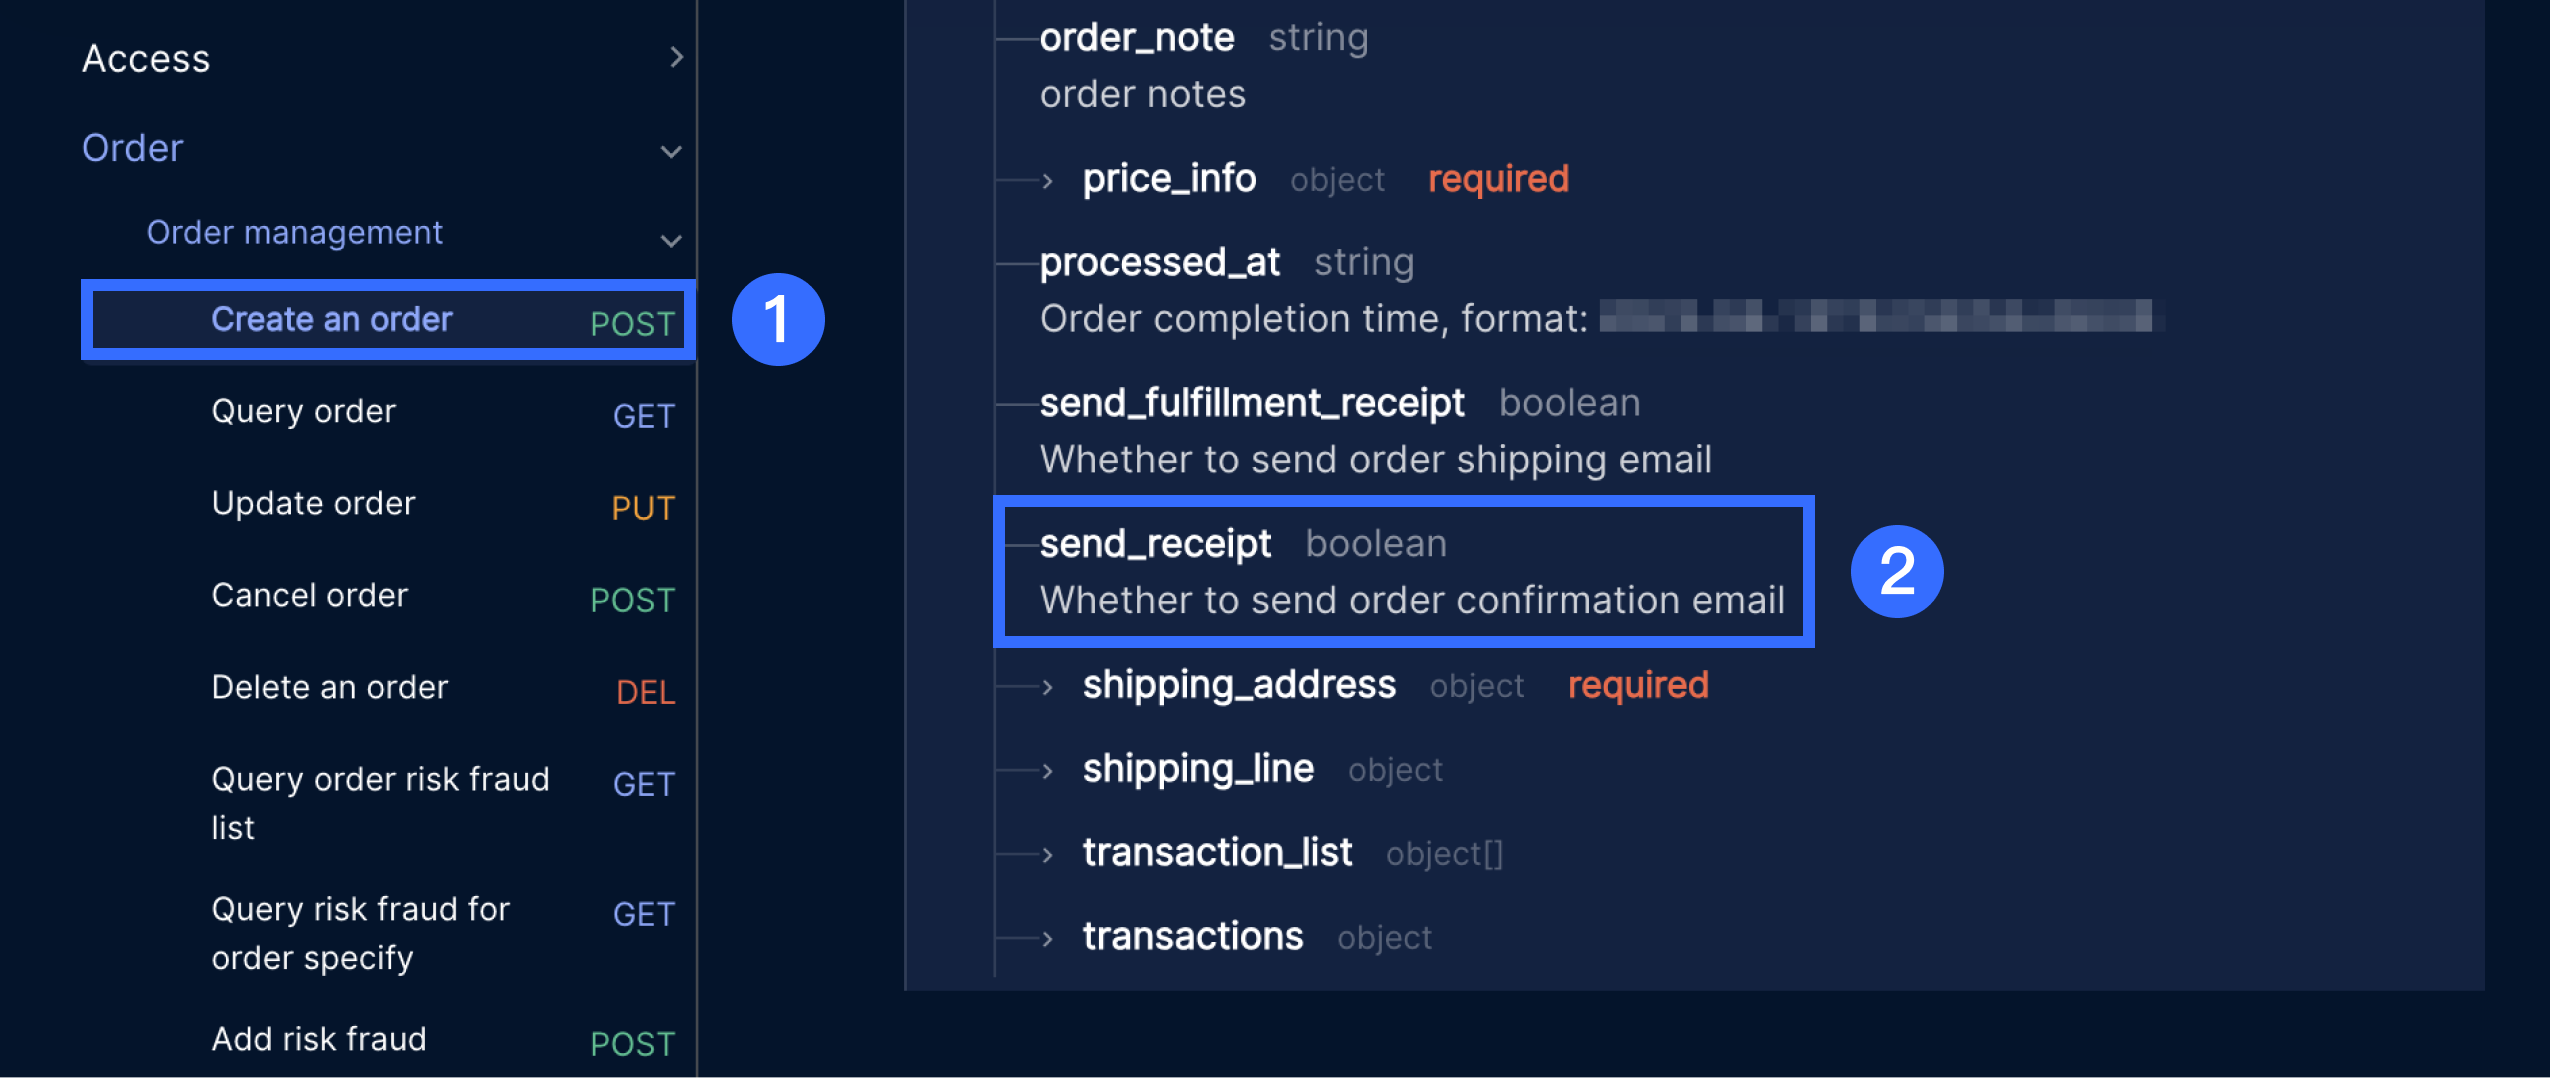The width and height of the screenshot is (2550, 1078).
Task: Click the Order section title
Action: coord(133,148)
